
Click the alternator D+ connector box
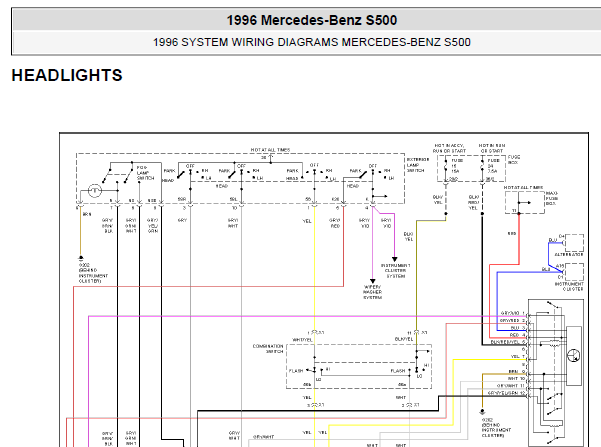coord(574,242)
